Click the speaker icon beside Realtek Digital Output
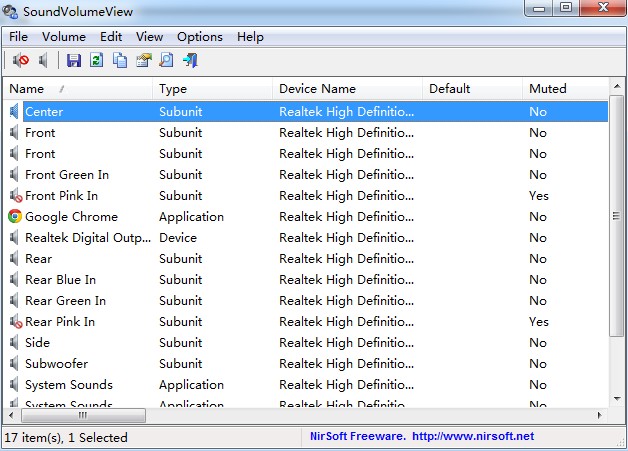Viewport: 628px width, 451px height. click(x=14, y=238)
